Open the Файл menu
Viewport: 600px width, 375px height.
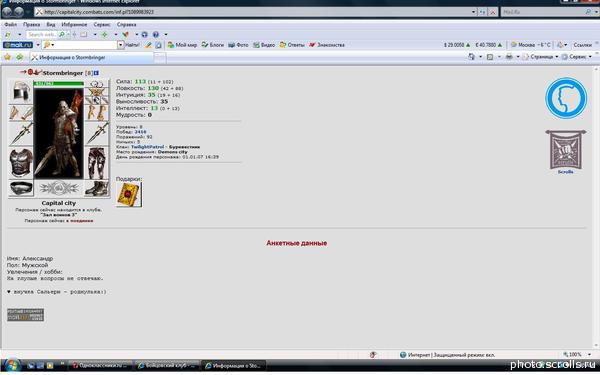coord(10,24)
